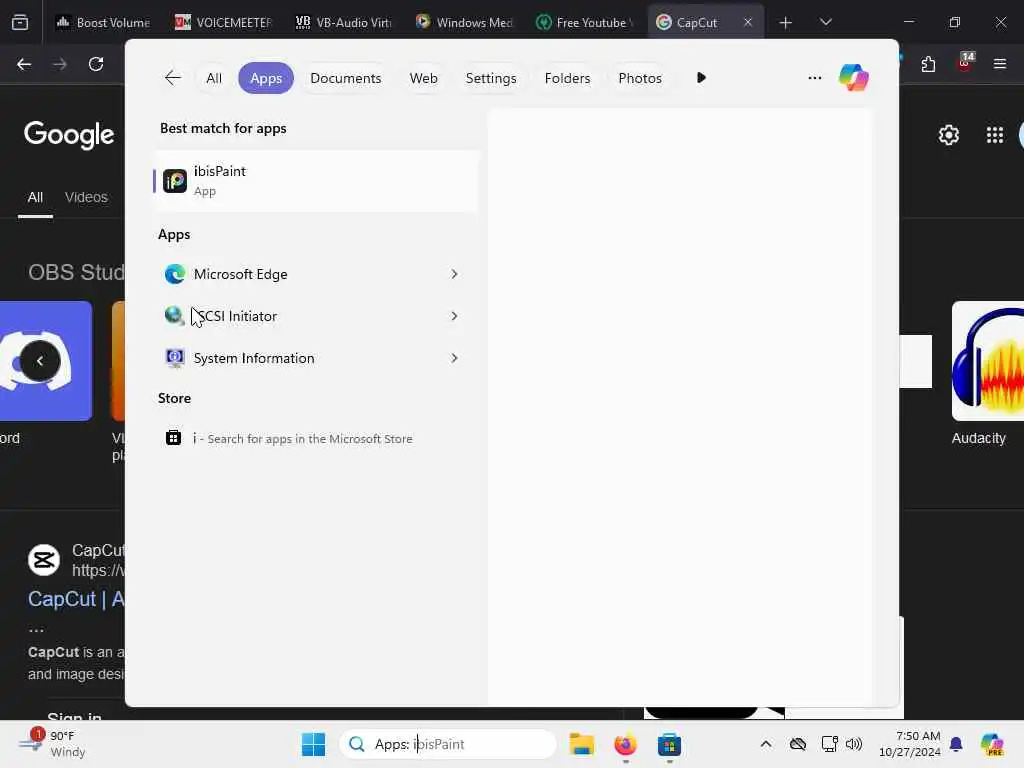Go back in search panel

[172, 78]
